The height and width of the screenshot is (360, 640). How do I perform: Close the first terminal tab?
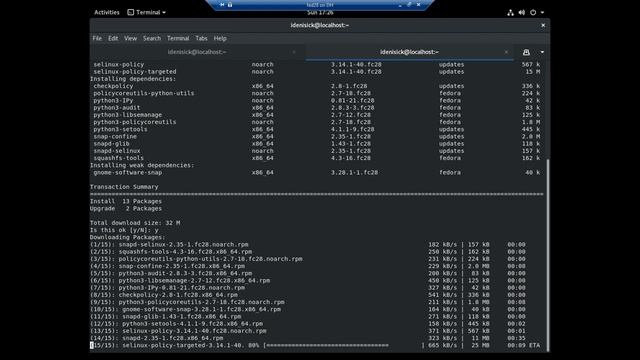(294, 52)
